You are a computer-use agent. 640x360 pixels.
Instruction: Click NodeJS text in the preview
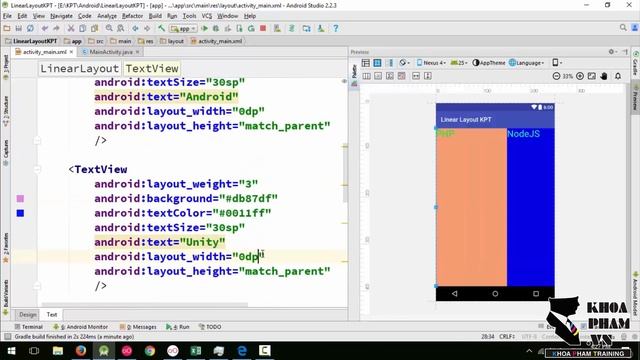click(523, 134)
